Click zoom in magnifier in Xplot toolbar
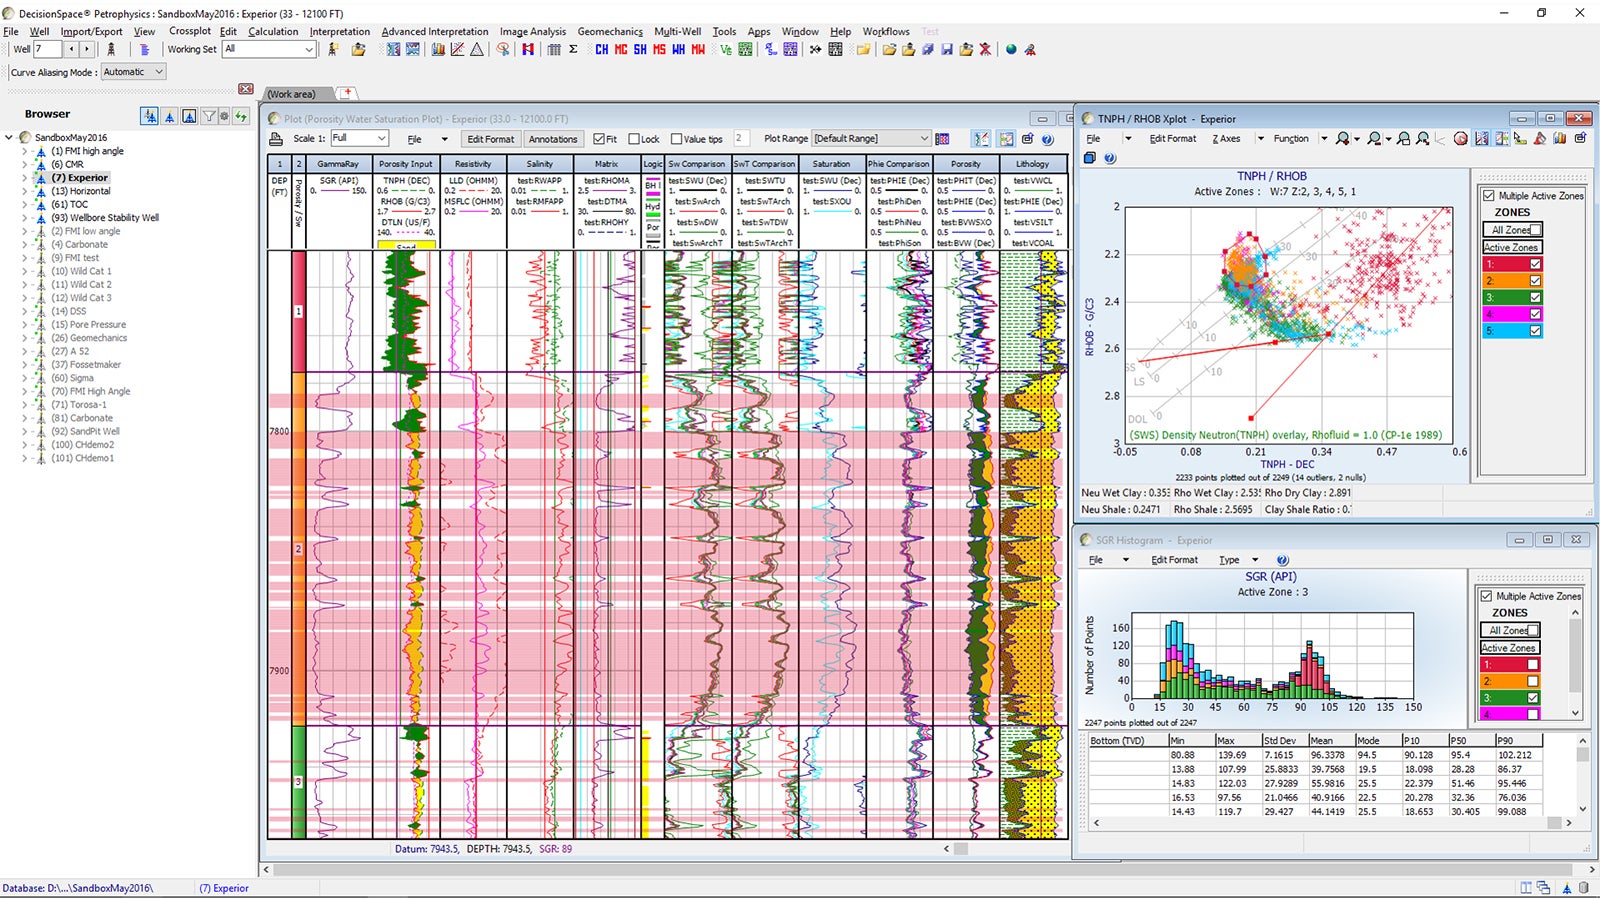 (1343, 139)
